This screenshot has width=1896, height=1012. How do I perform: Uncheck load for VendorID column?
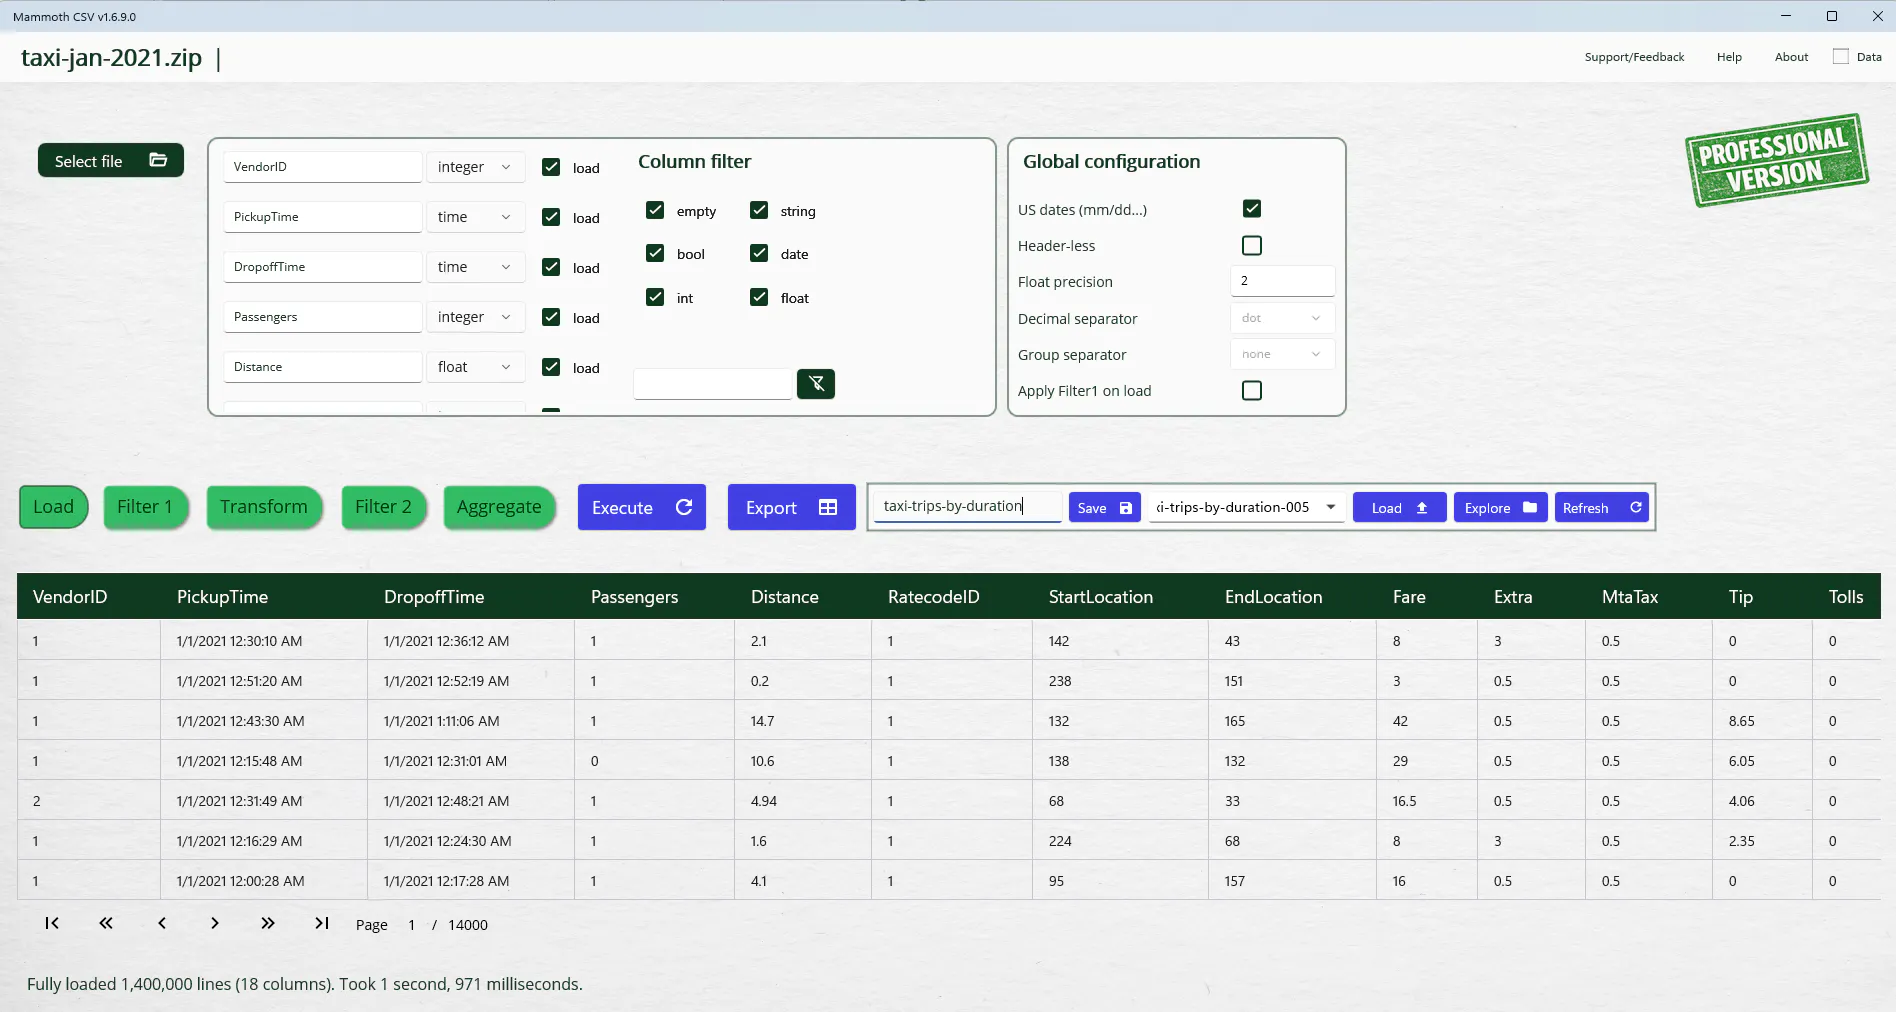point(551,167)
